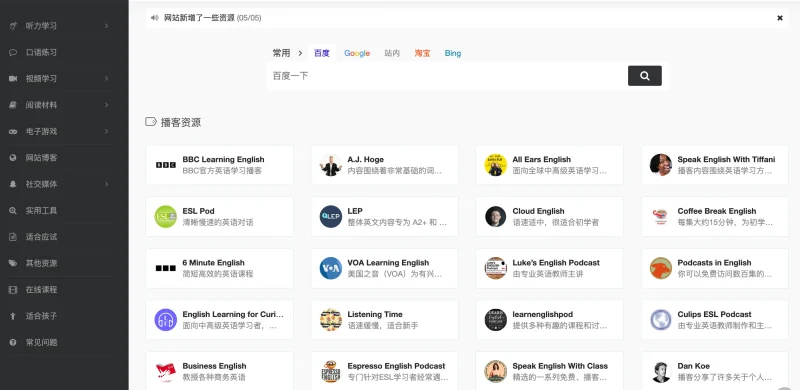
Task: Click the gamepad icon beside 电子游戏
Action: click(x=13, y=131)
